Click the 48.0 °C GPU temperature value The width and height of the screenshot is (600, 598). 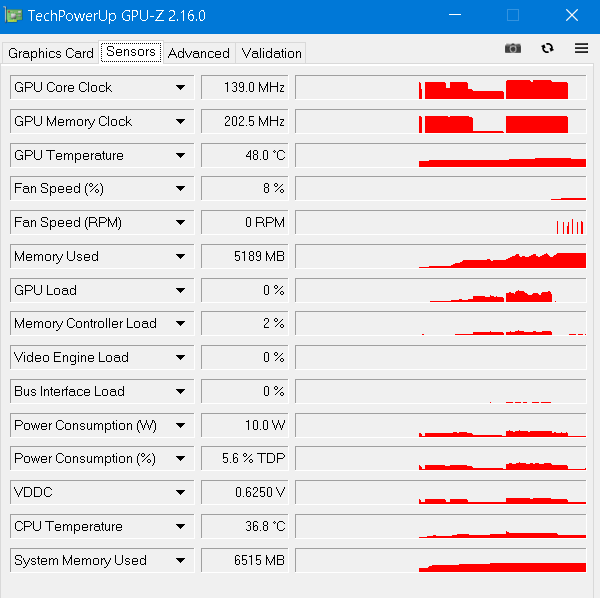245,155
